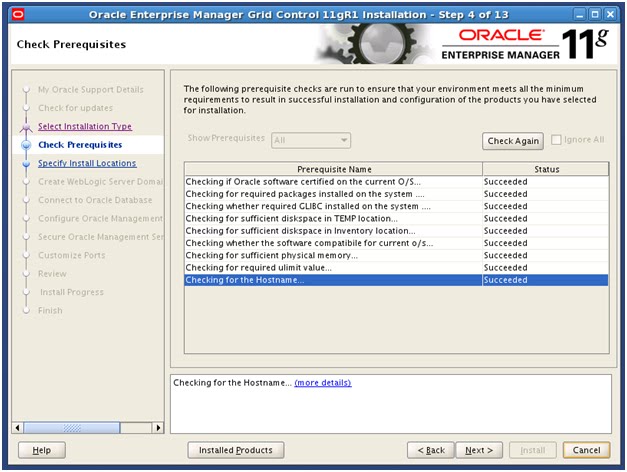Click the Check Again button
Image resolution: width=627 pixels, height=472 pixels.
tap(513, 141)
